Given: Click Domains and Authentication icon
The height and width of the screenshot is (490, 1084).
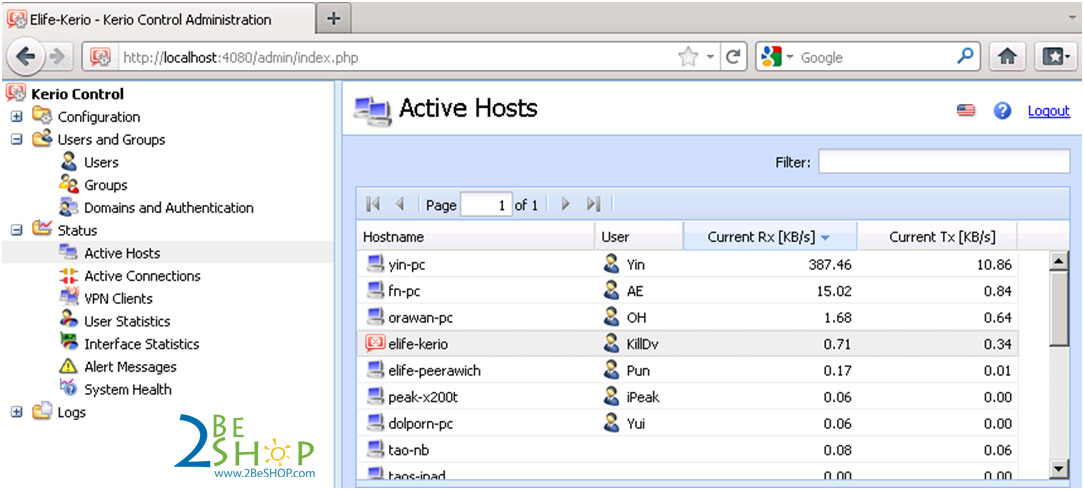Looking at the screenshot, I should [68, 207].
